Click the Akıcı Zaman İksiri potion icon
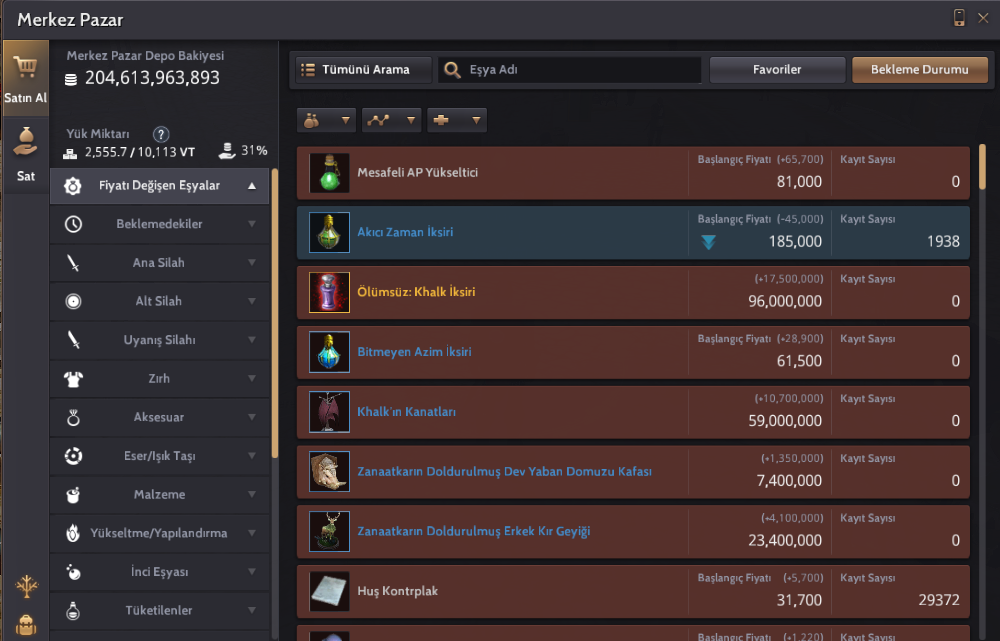Screen dimensions: 1000x641 pyautogui.click(x=329, y=232)
